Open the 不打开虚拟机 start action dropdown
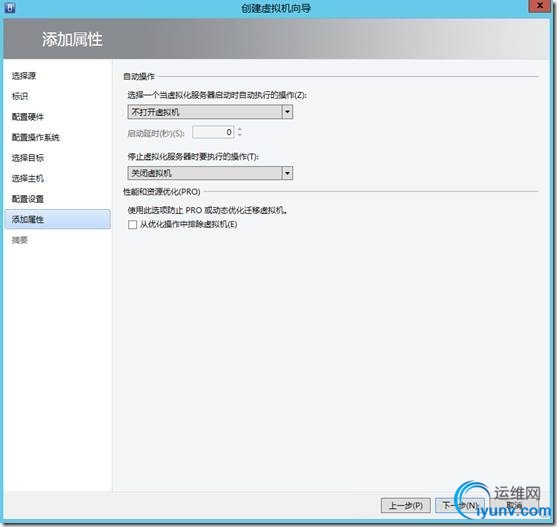This screenshot has width=557, height=527. pos(210,112)
